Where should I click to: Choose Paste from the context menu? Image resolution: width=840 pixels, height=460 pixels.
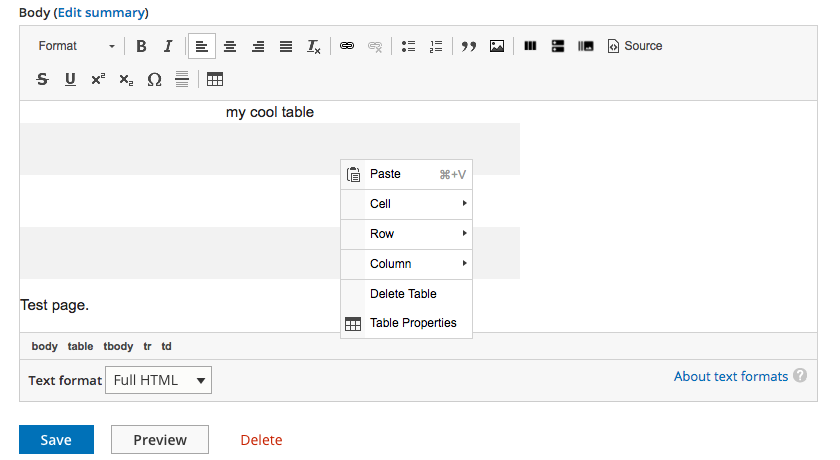point(406,174)
